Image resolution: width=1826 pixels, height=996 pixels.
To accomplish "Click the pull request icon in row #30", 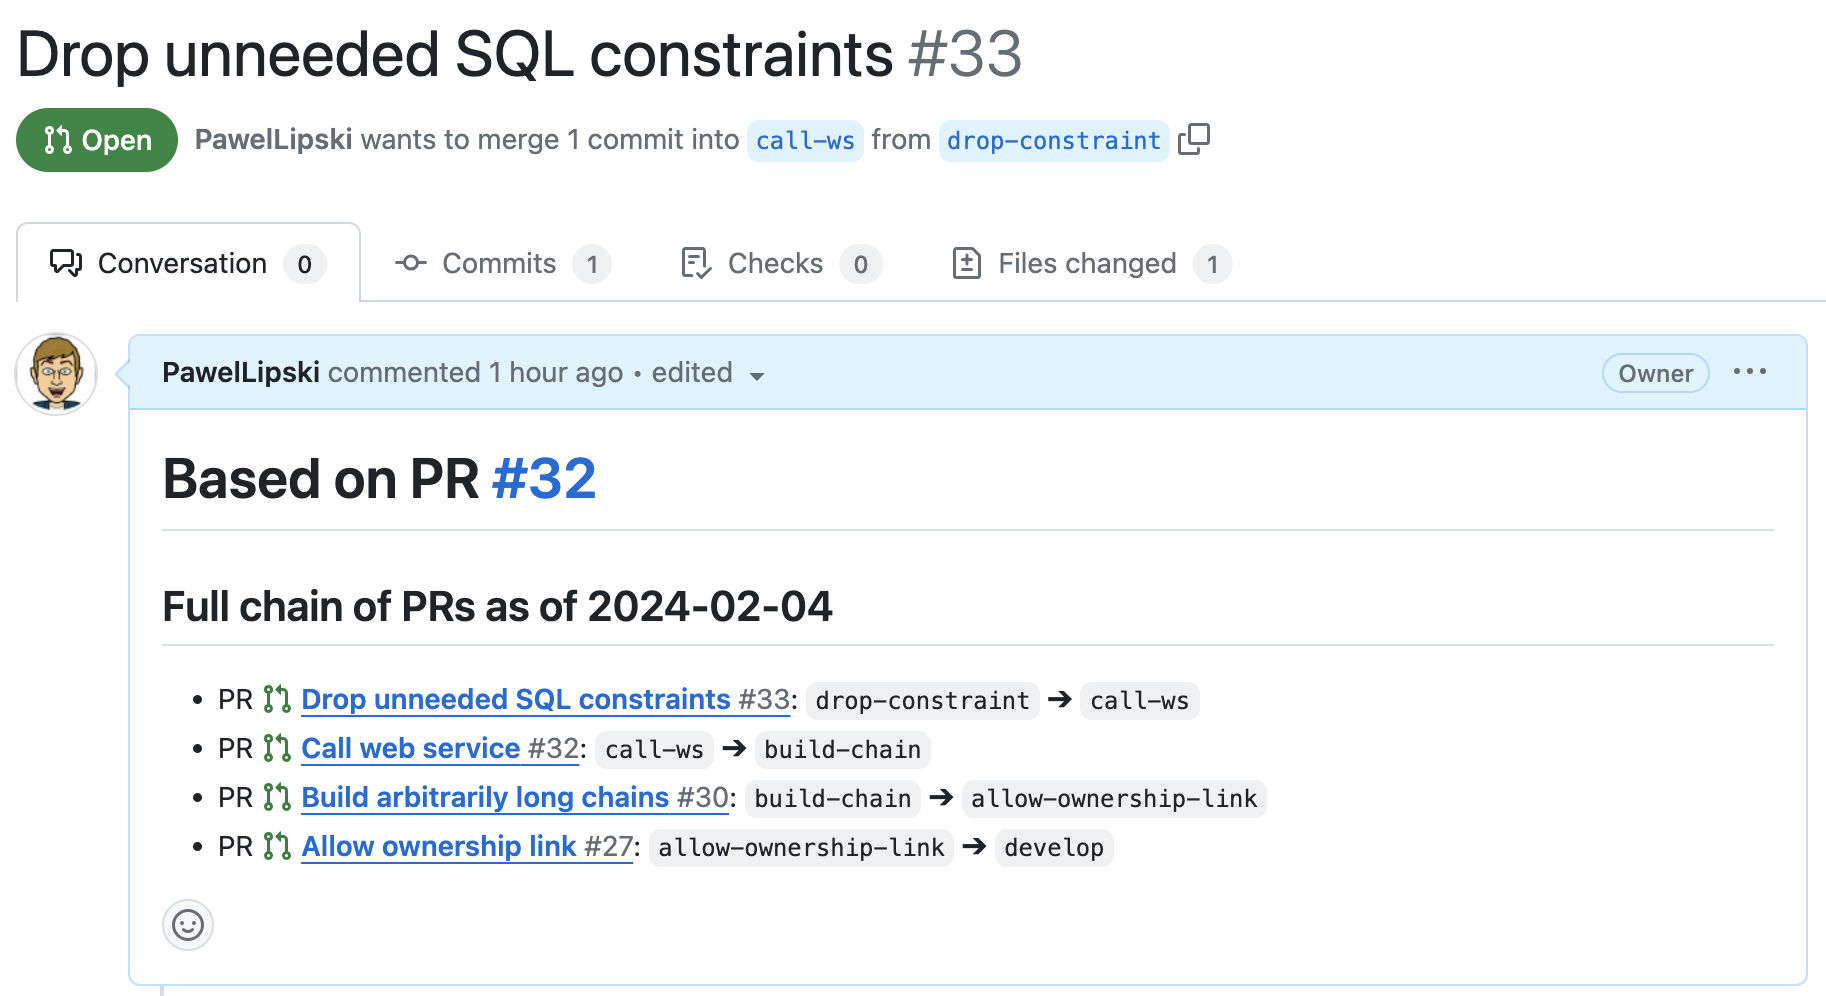I will click(277, 797).
